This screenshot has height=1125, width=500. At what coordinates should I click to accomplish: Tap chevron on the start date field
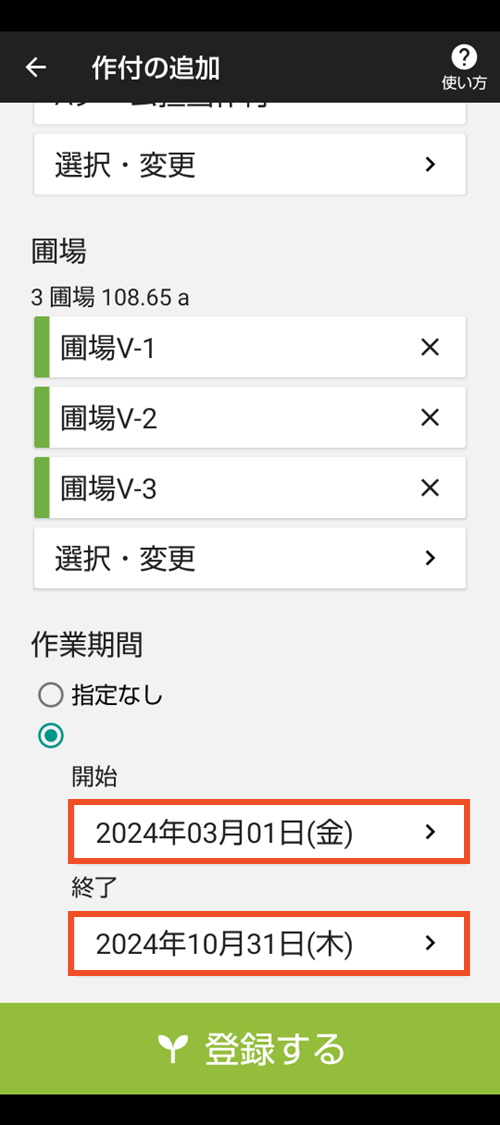coord(430,832)
